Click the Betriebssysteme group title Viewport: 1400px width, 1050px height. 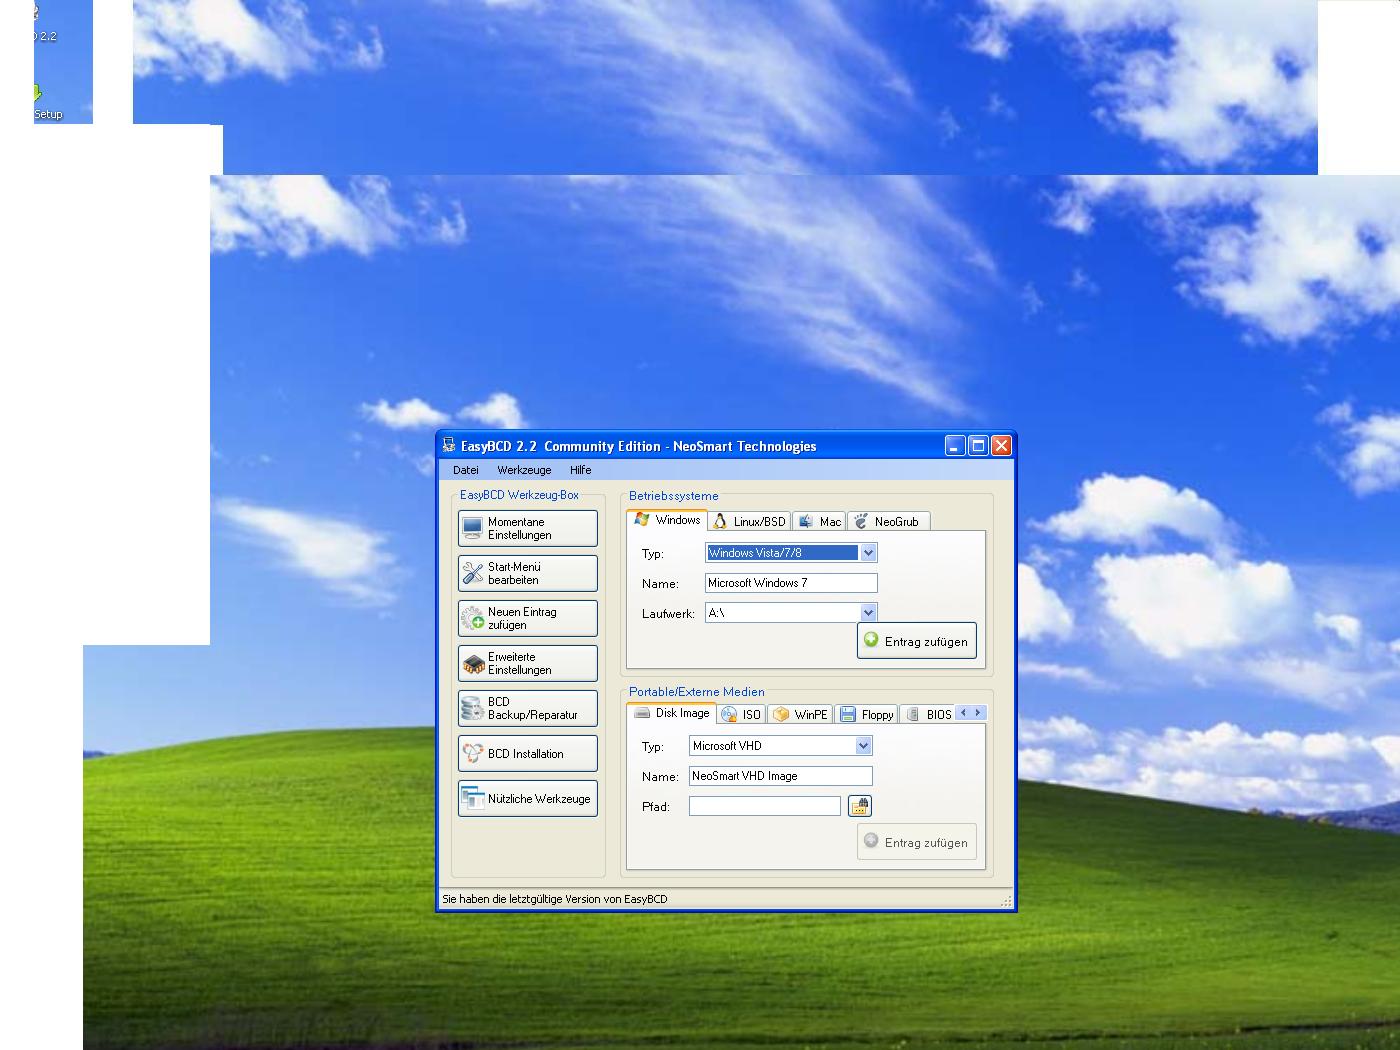click(674, 496)
